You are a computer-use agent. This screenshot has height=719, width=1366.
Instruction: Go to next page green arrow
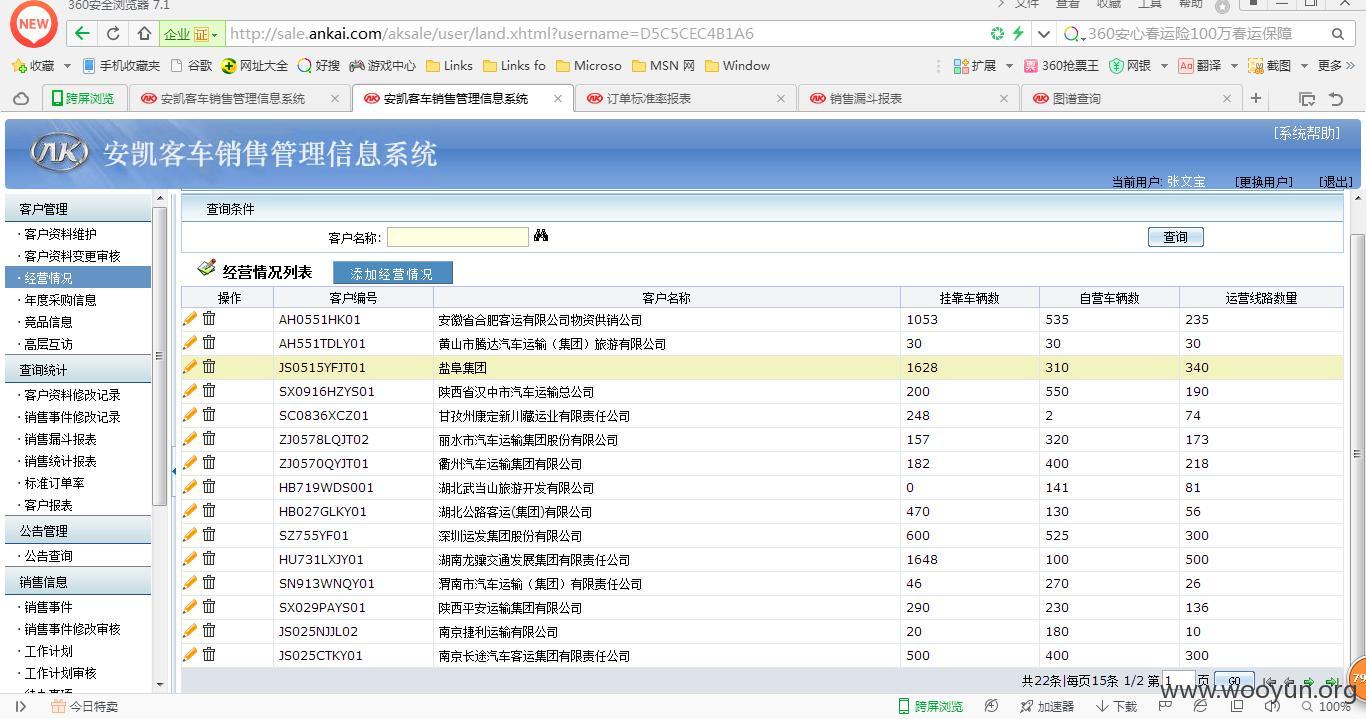click(x=1308, y=682)
